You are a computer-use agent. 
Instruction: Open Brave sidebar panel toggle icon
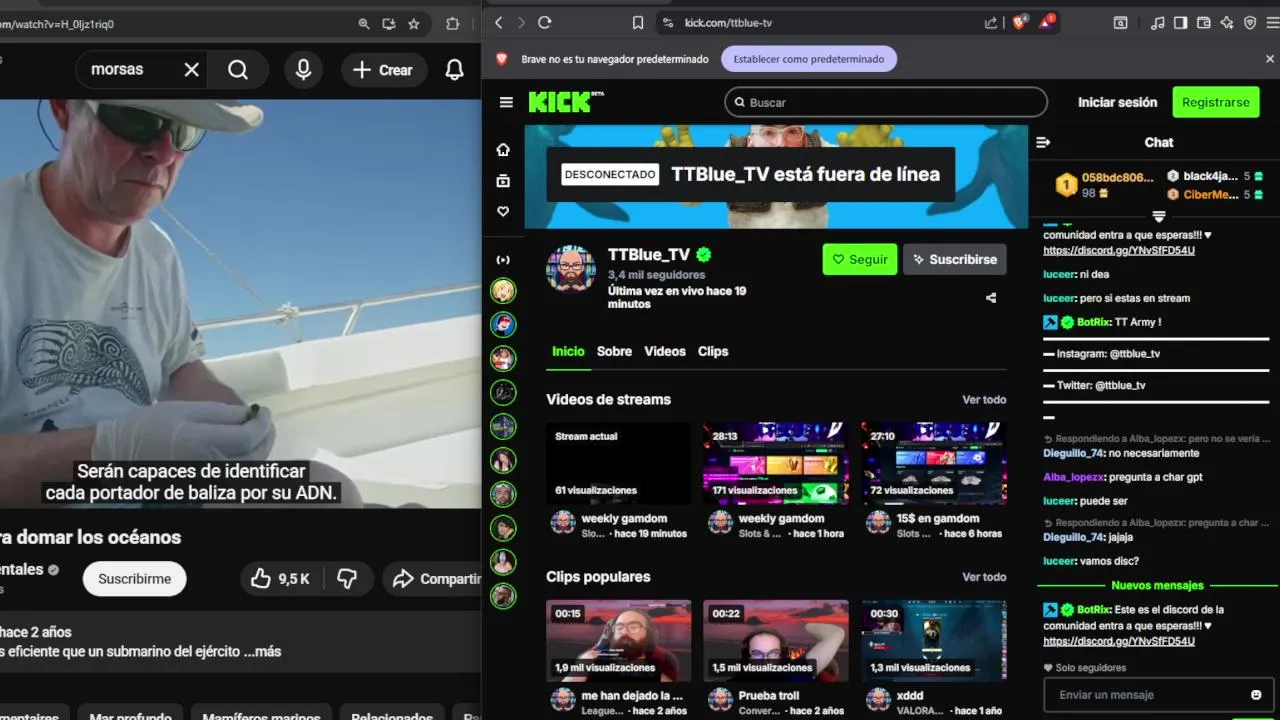[1180, 22]
